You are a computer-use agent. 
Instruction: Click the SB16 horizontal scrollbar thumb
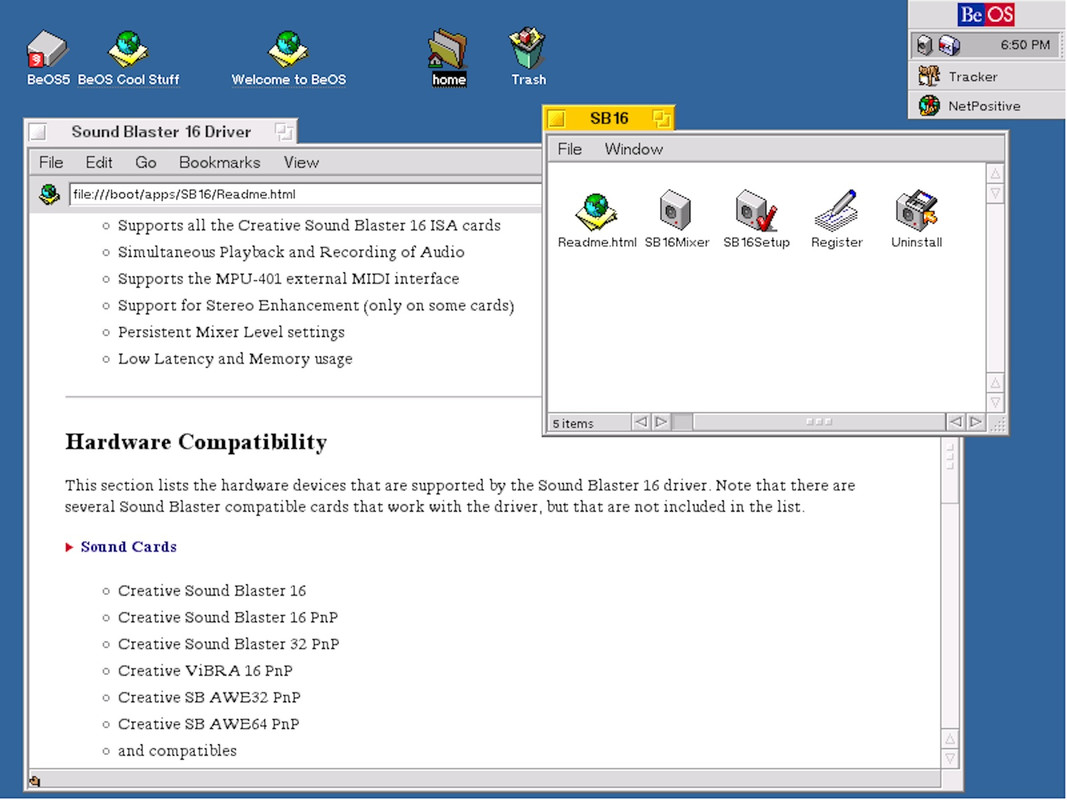click(x=819, y=422)
